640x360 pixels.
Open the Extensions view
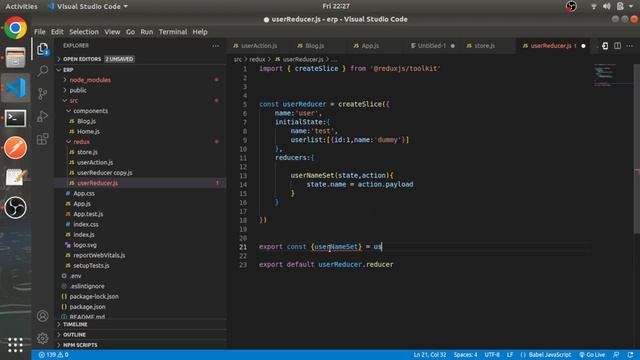click(42, 139)
